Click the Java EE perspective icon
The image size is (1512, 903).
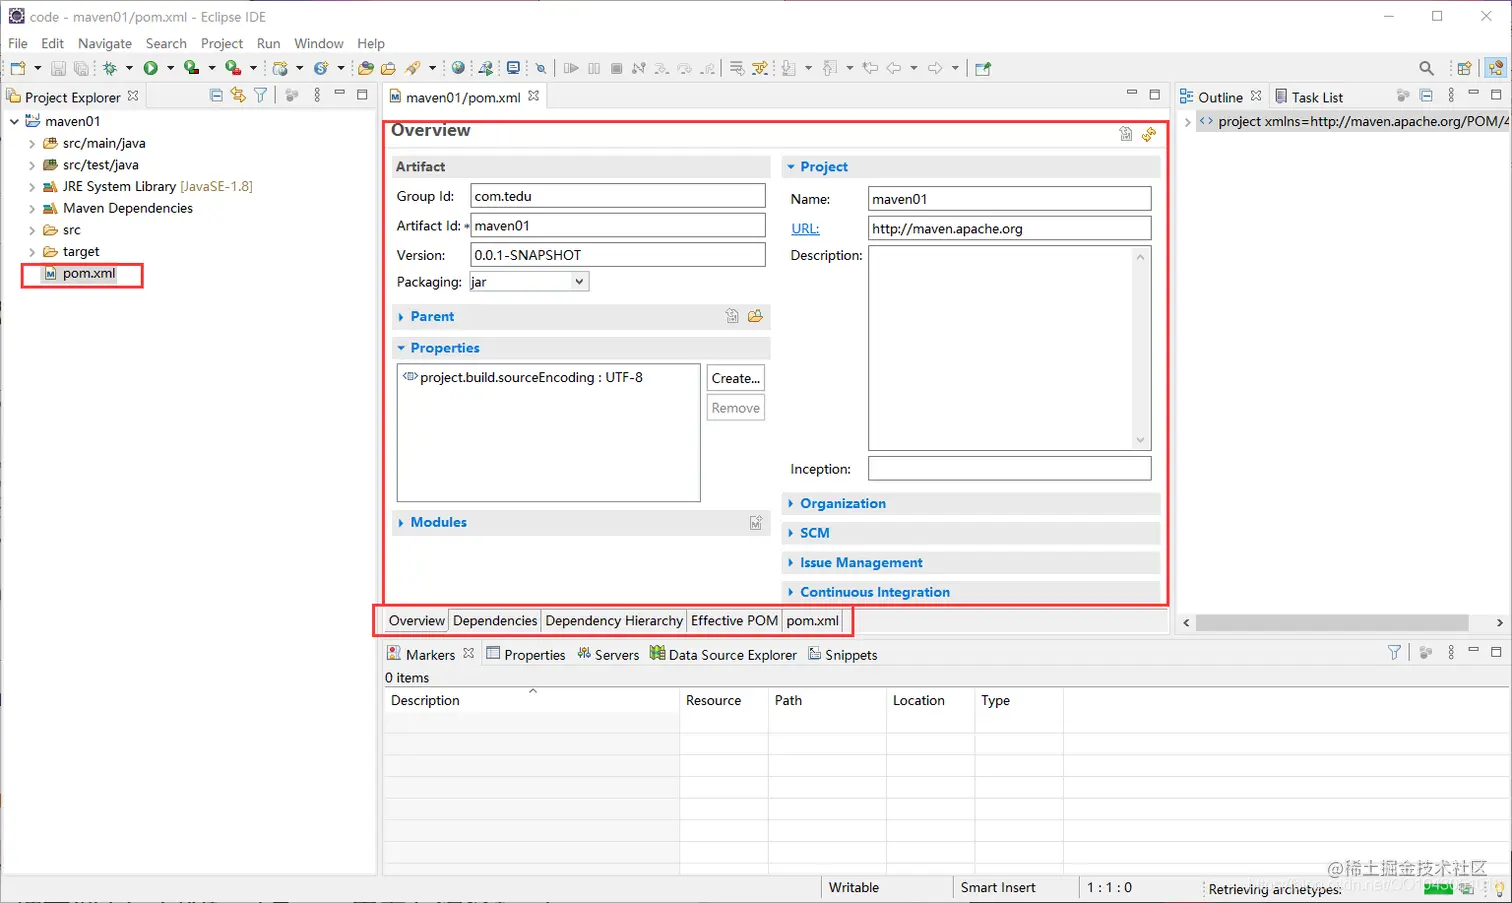pos(1495,68)
